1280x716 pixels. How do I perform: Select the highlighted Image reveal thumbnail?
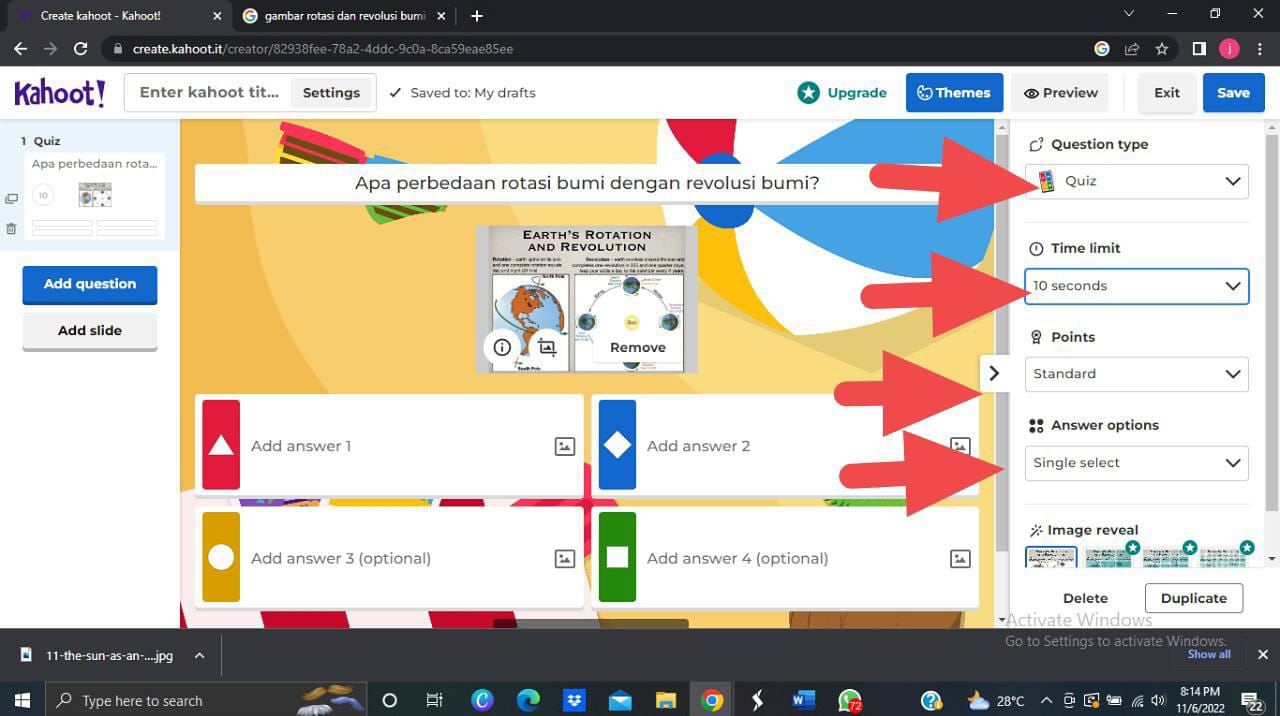coord(1052,557)
